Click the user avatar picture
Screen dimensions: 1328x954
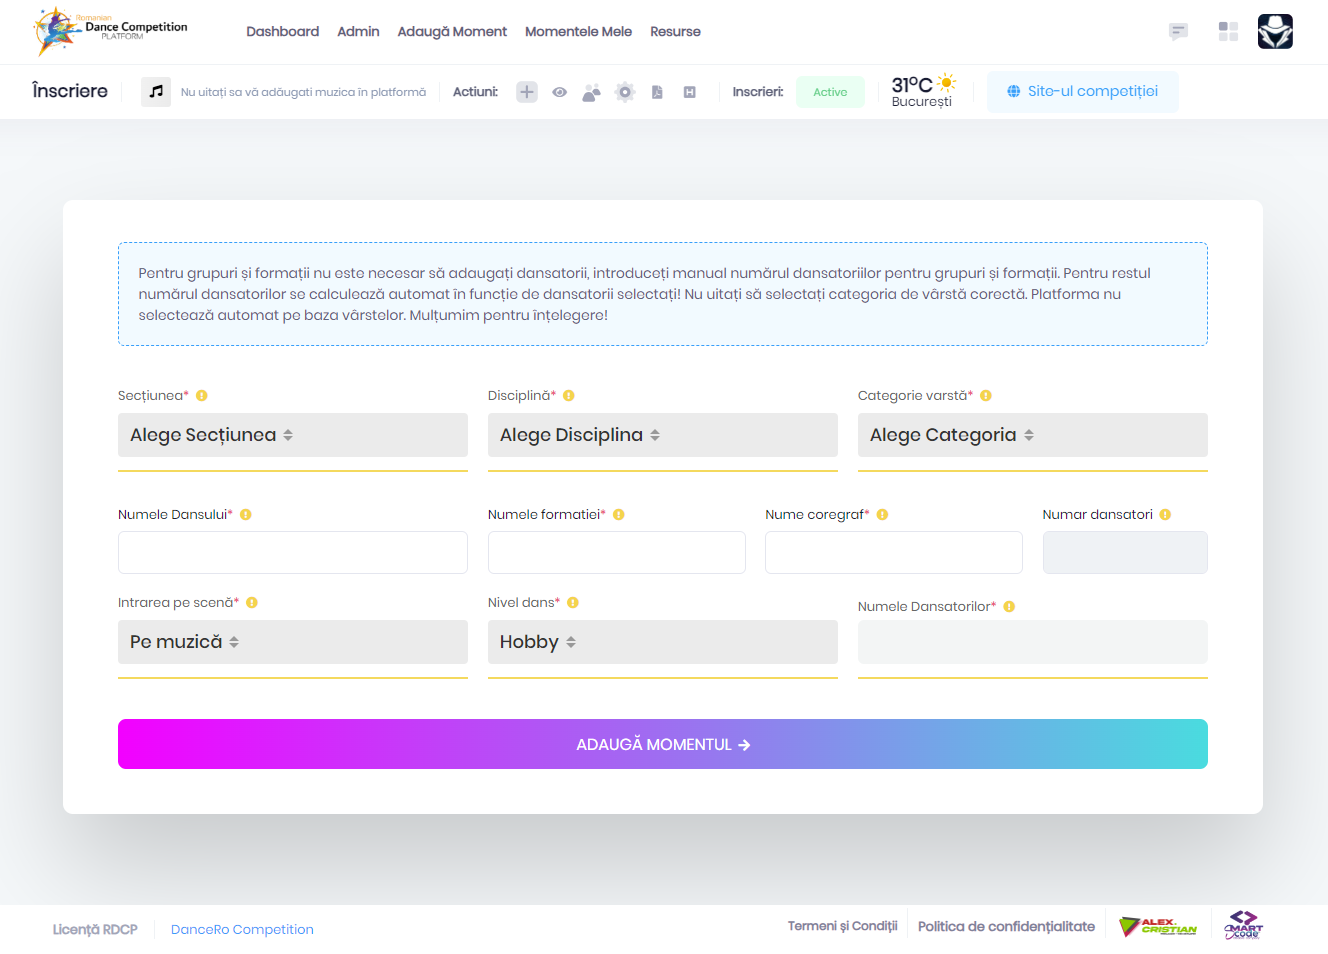pos(1275,32)
